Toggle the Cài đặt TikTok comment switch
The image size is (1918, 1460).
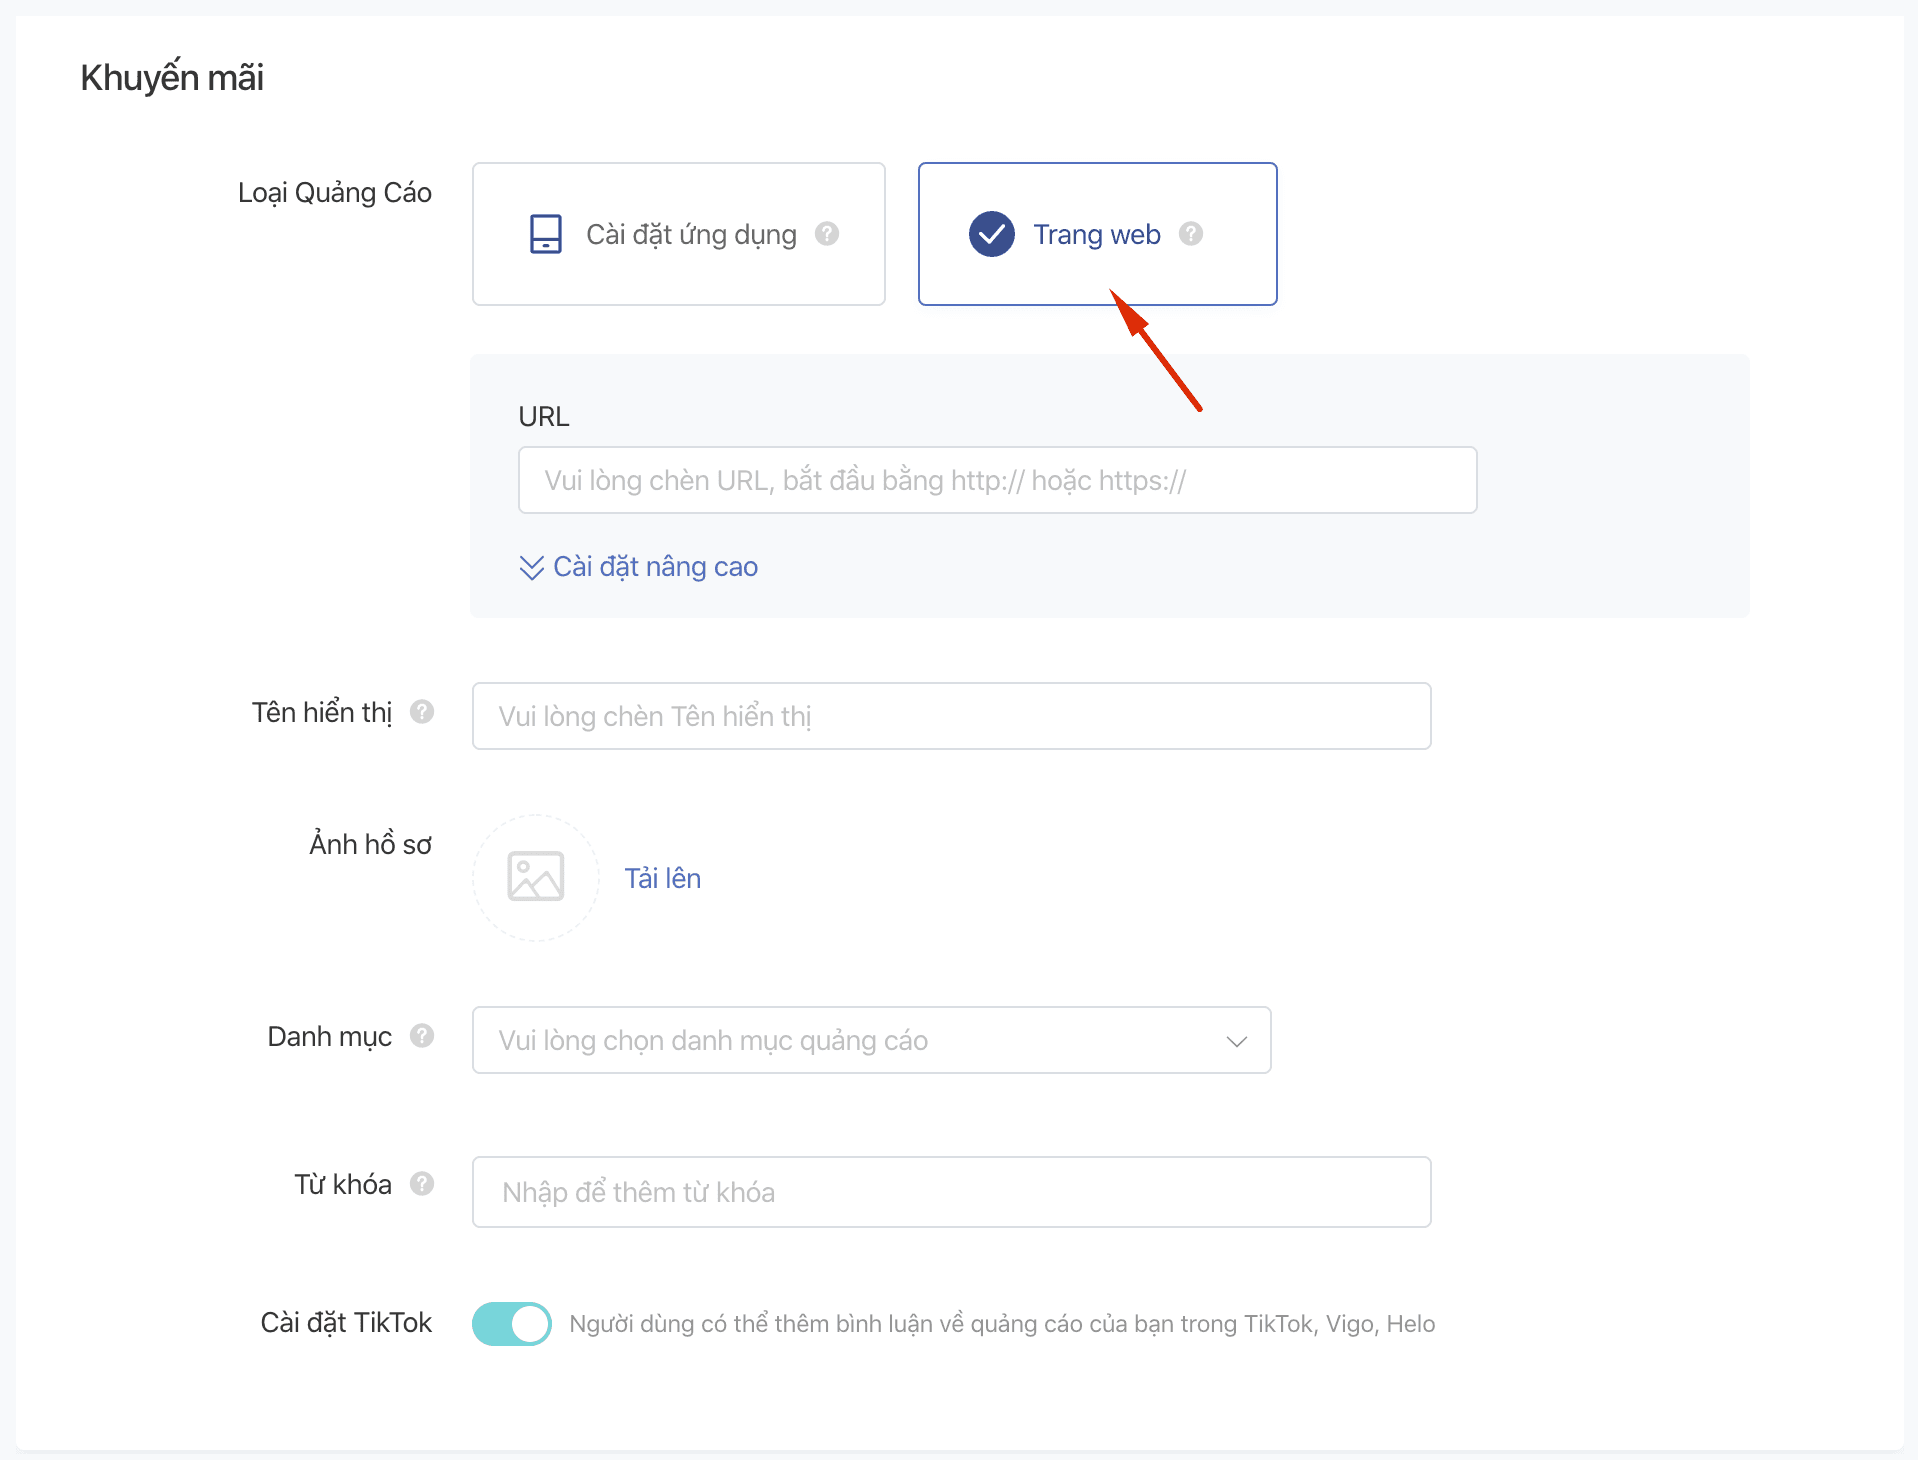click(x=512, y=1324)
